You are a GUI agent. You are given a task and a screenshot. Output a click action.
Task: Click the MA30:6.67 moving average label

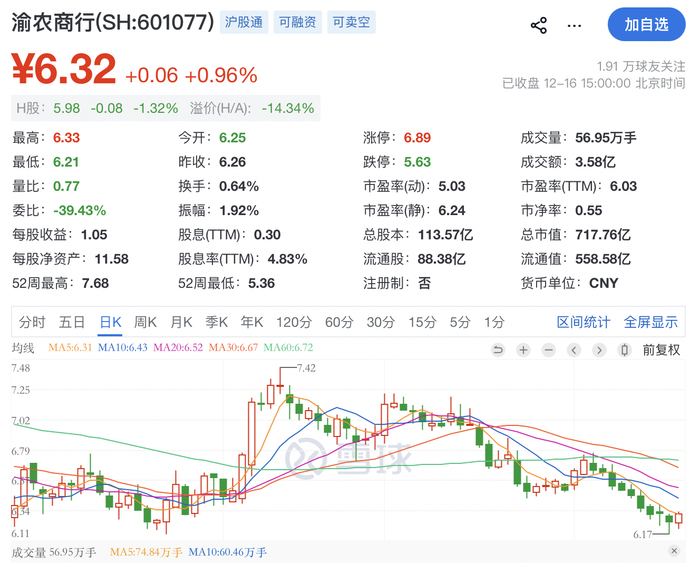[233, 347]
